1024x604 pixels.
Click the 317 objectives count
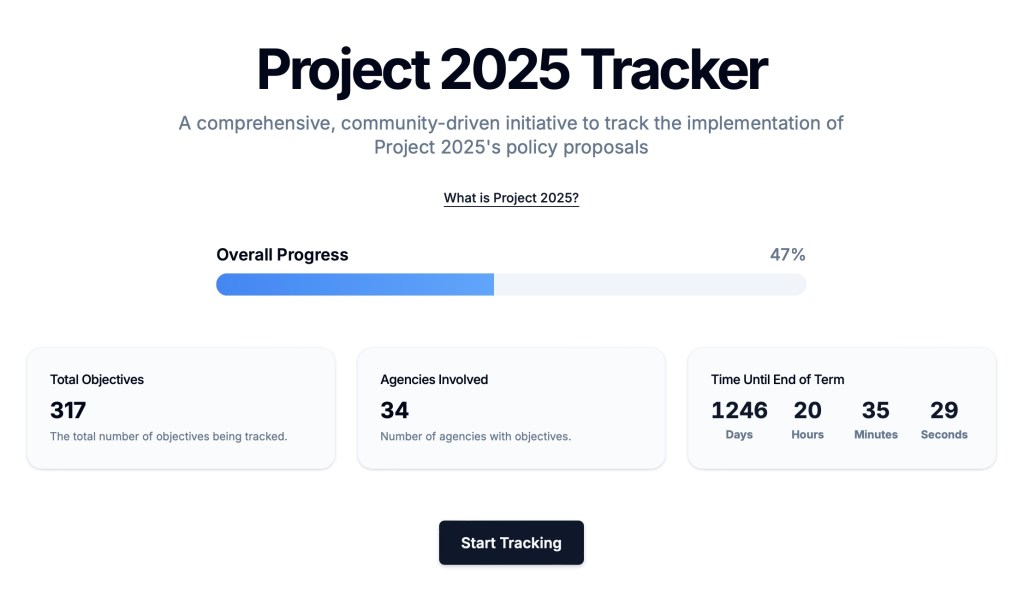(68, 410)
